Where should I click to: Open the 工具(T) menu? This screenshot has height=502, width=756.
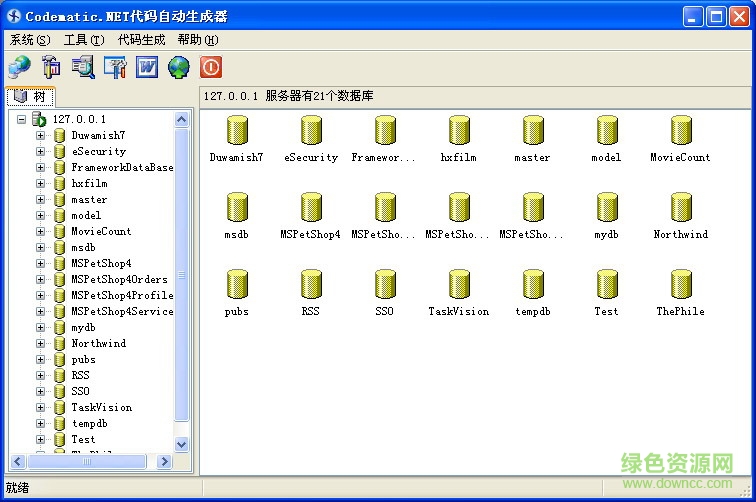tap(84, 40)
